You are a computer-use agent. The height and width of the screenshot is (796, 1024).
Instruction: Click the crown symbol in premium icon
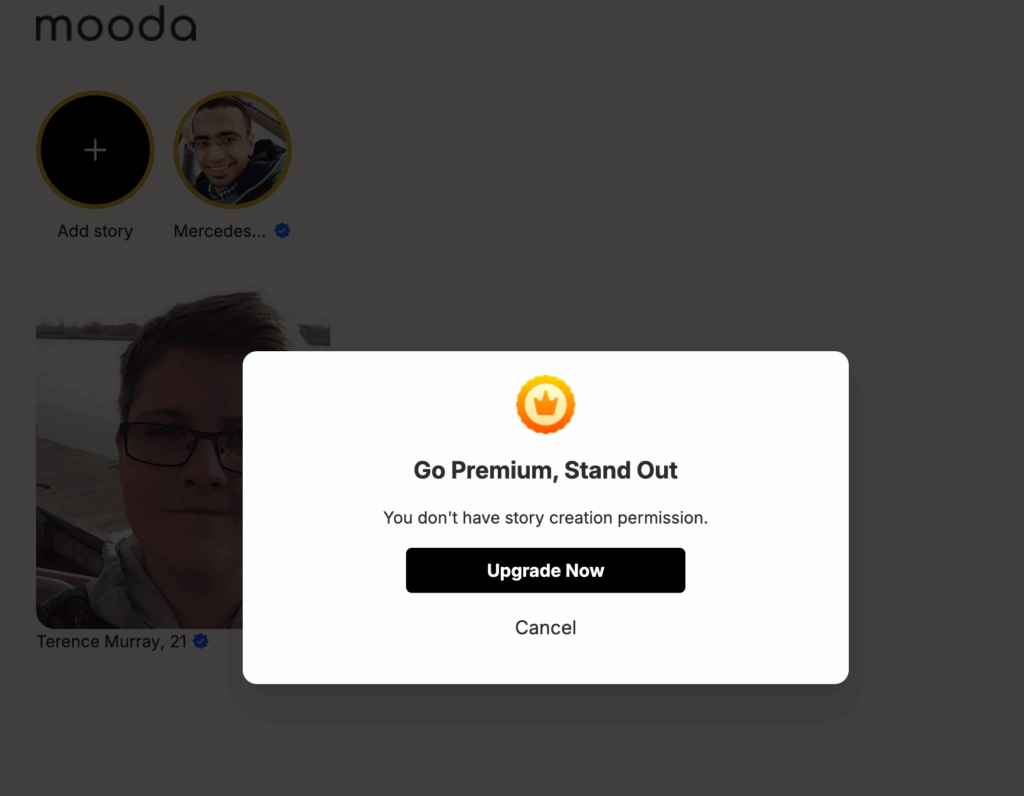545,405
